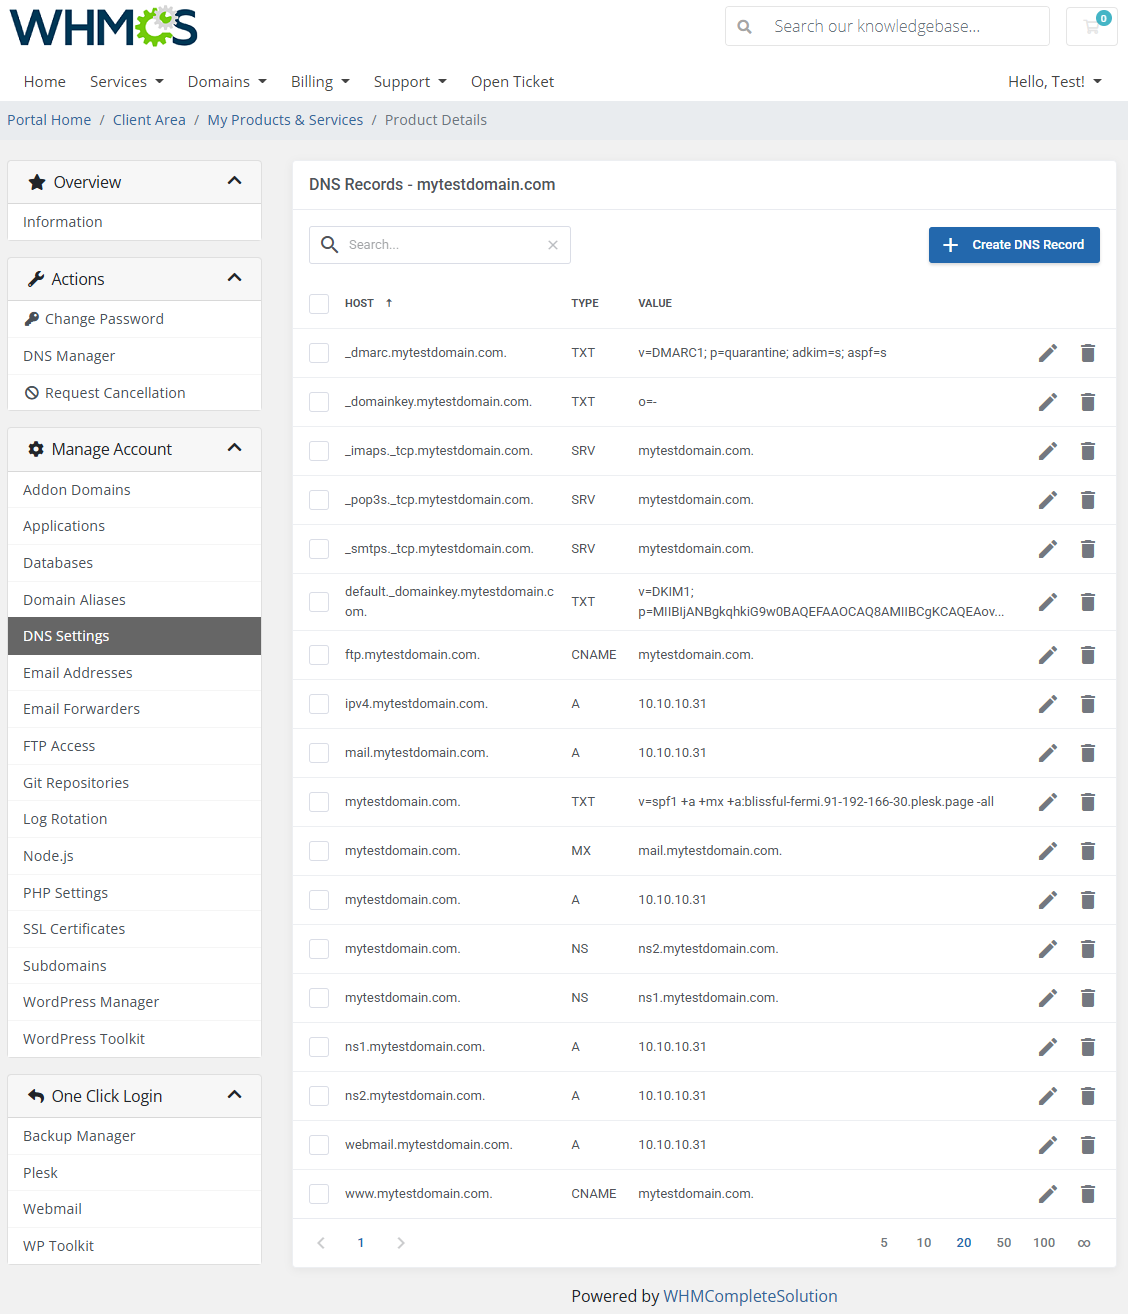This screenshot has height=1314, width=1128.
Task: Select the checkbox for the _domainkey TXT record
Action: [x=319, y=401]
